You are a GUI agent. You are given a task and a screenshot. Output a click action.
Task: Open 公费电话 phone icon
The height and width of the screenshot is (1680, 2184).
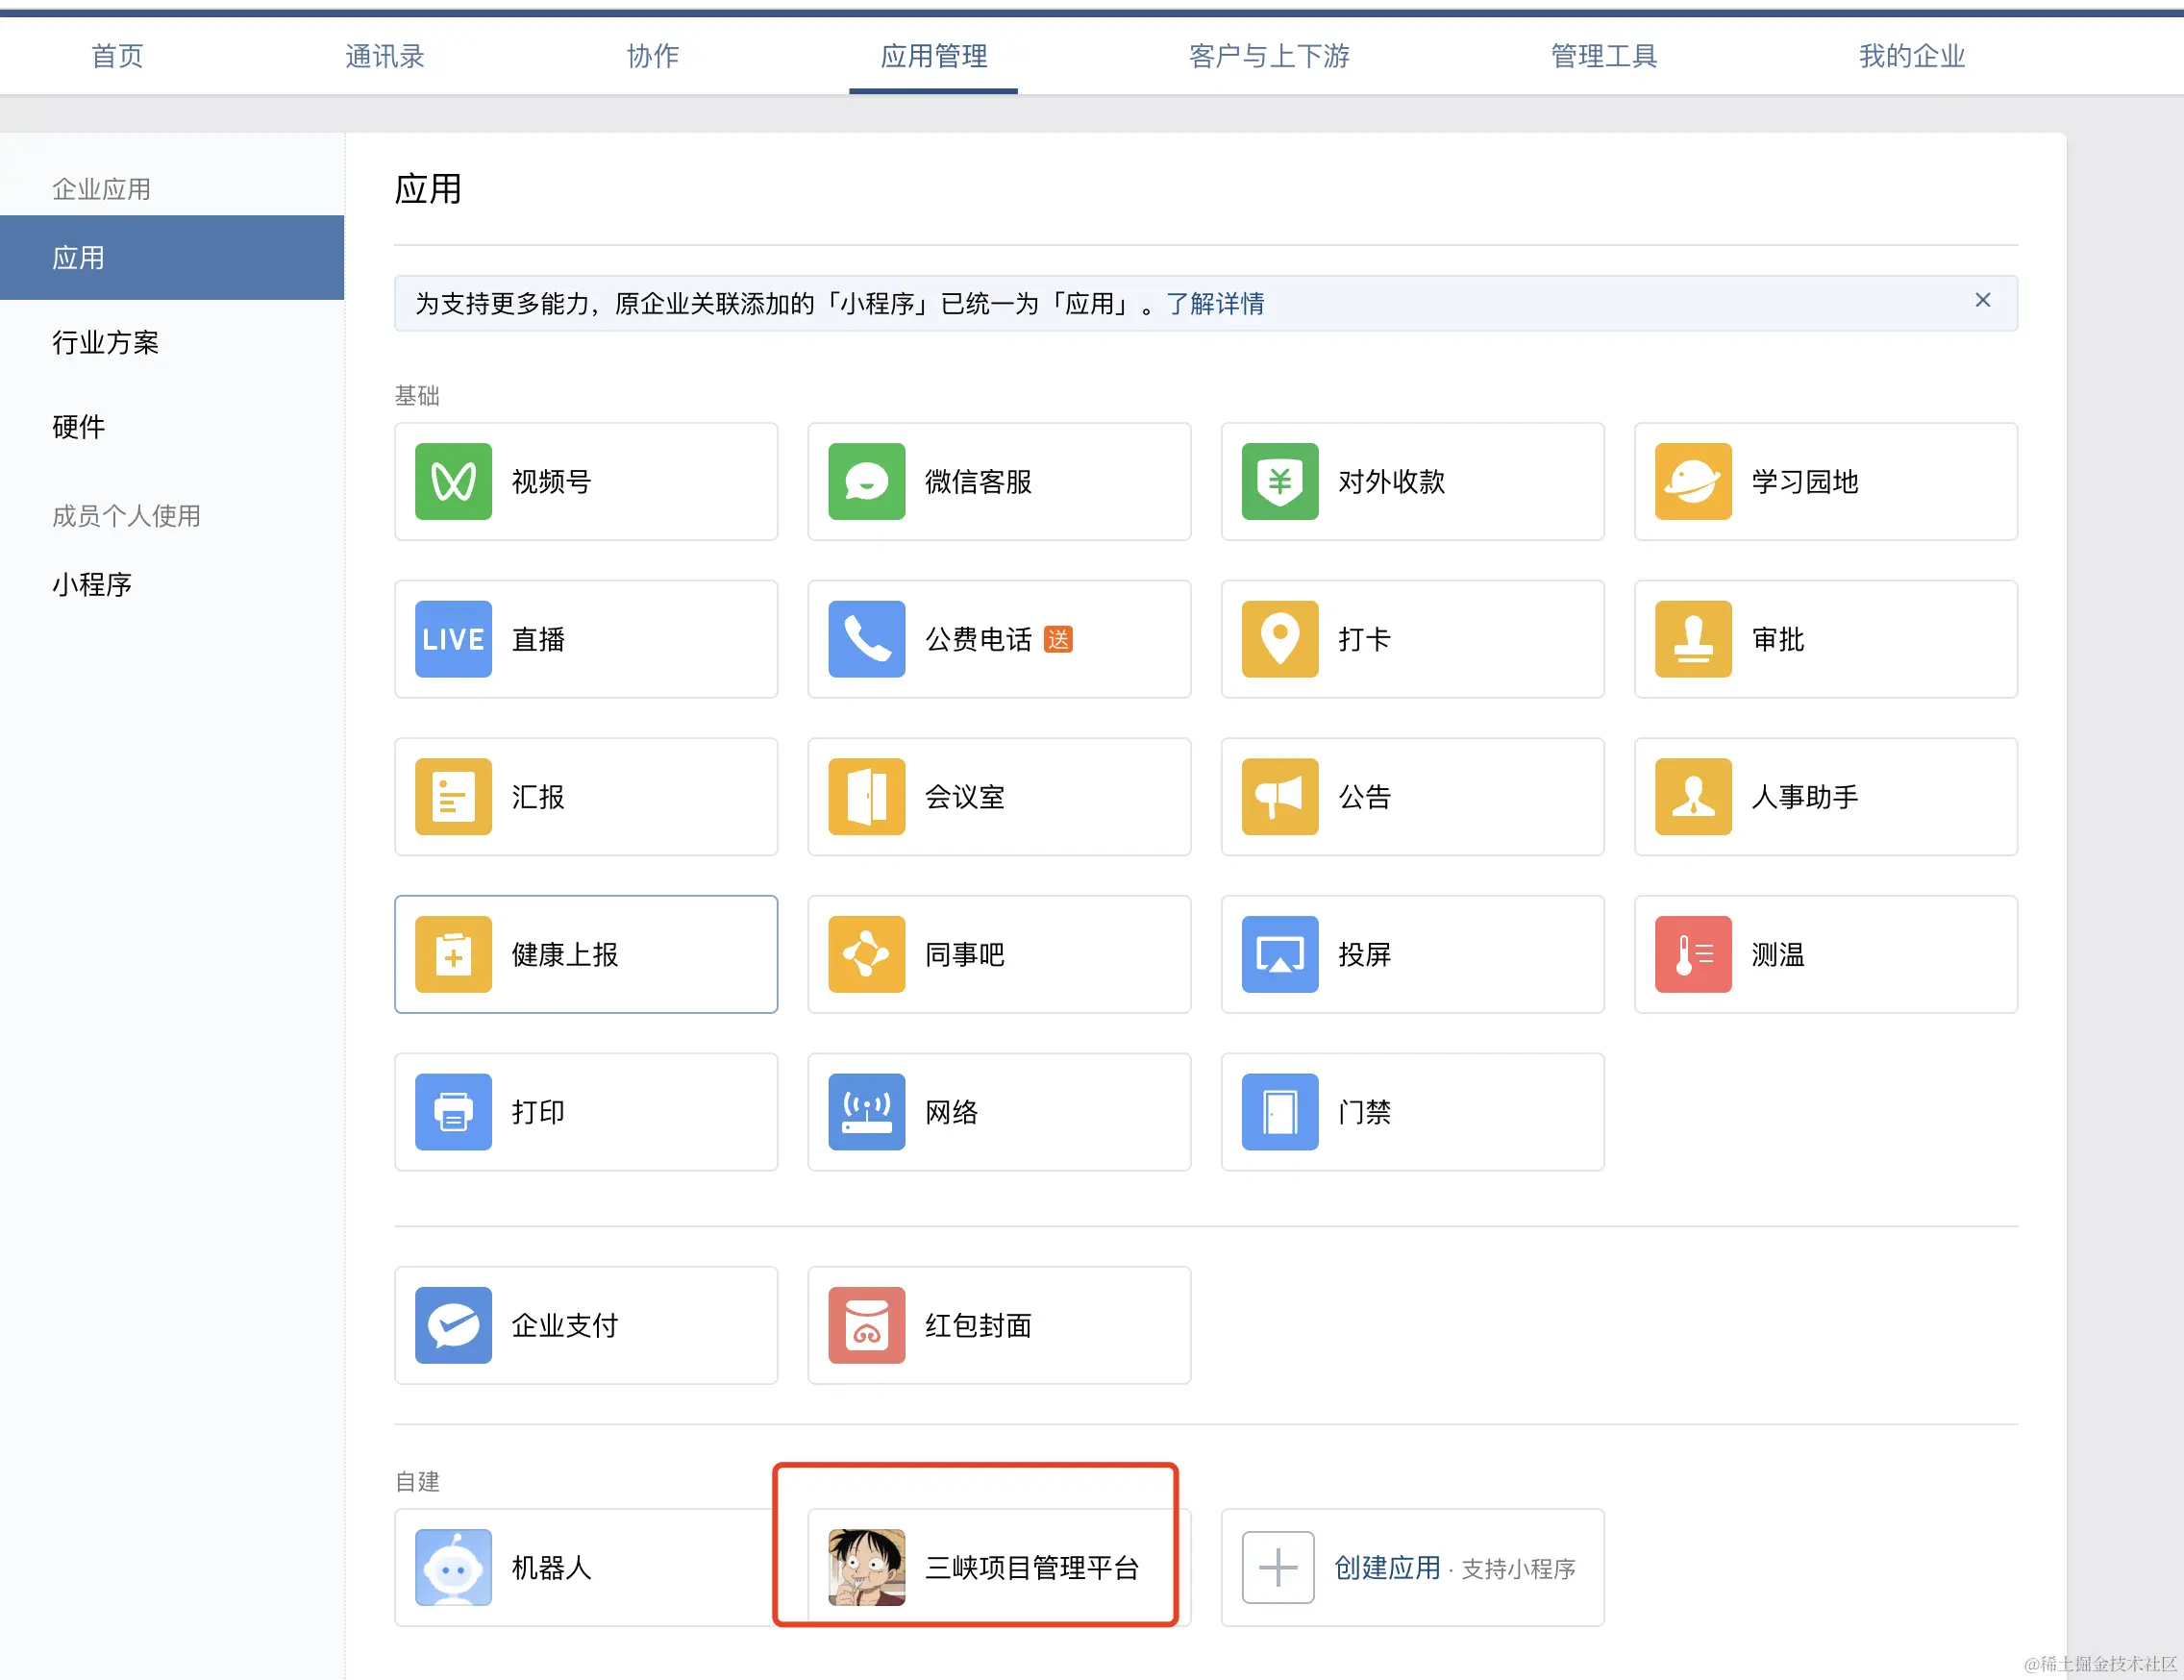pyautogui.click(x=866, y=639)
